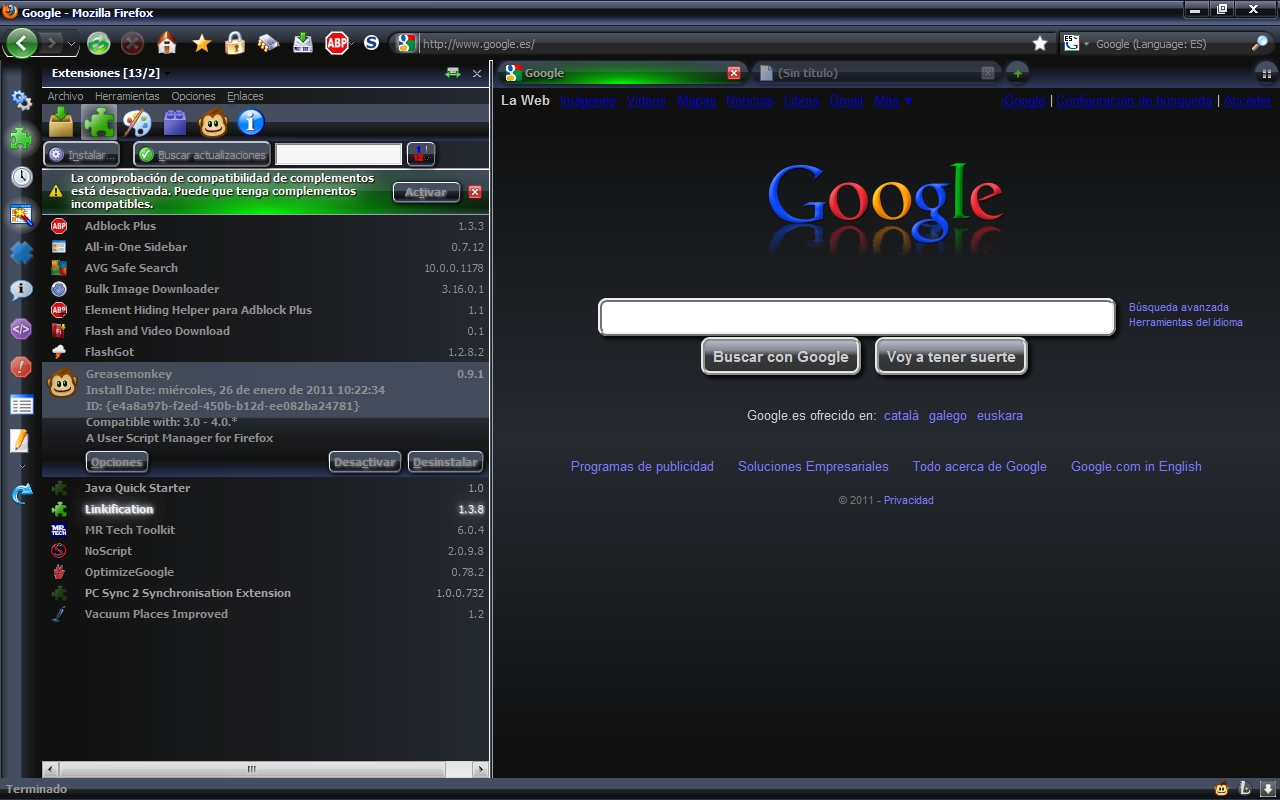Click the Activar compatibility check button
Viewport: 1280px width, 800px height.
click(x=426, y=192)
